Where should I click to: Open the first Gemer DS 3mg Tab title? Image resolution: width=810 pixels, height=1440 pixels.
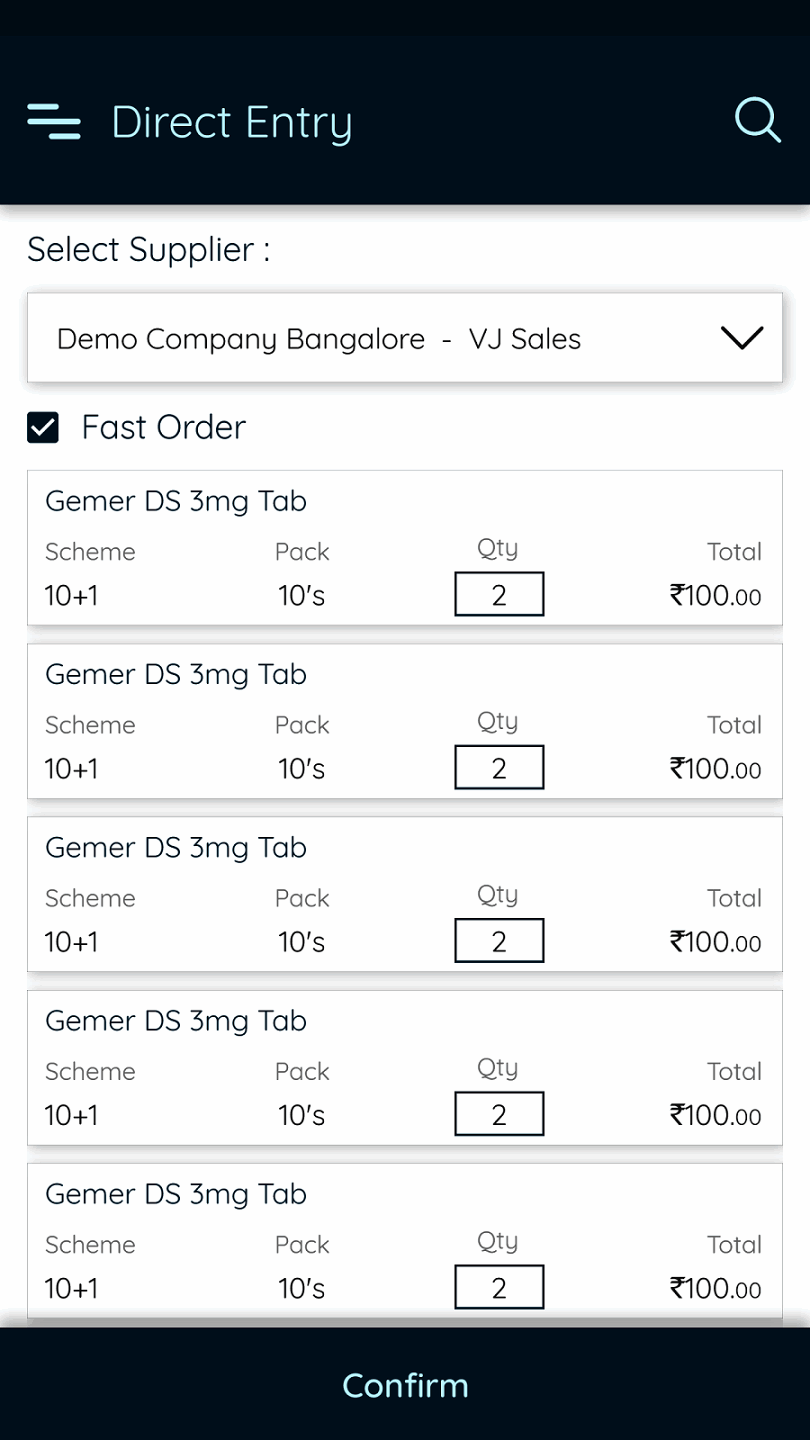pos(176,501)
